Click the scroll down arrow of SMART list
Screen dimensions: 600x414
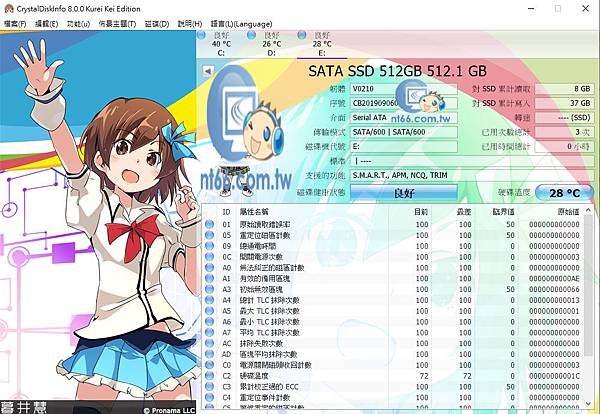[589, 404]
